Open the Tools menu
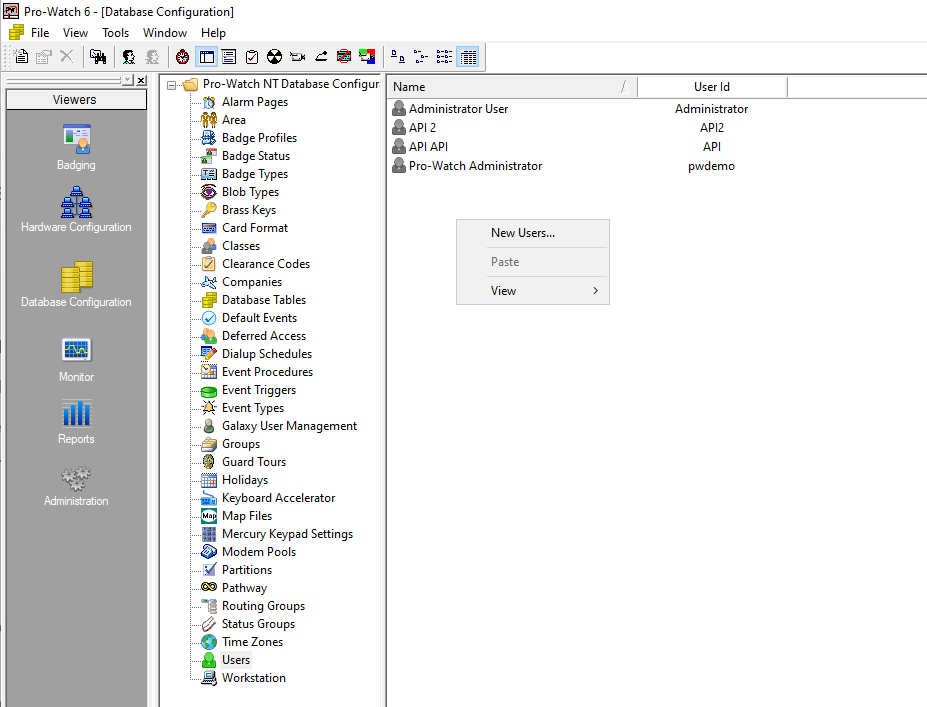 coord(115,33)
